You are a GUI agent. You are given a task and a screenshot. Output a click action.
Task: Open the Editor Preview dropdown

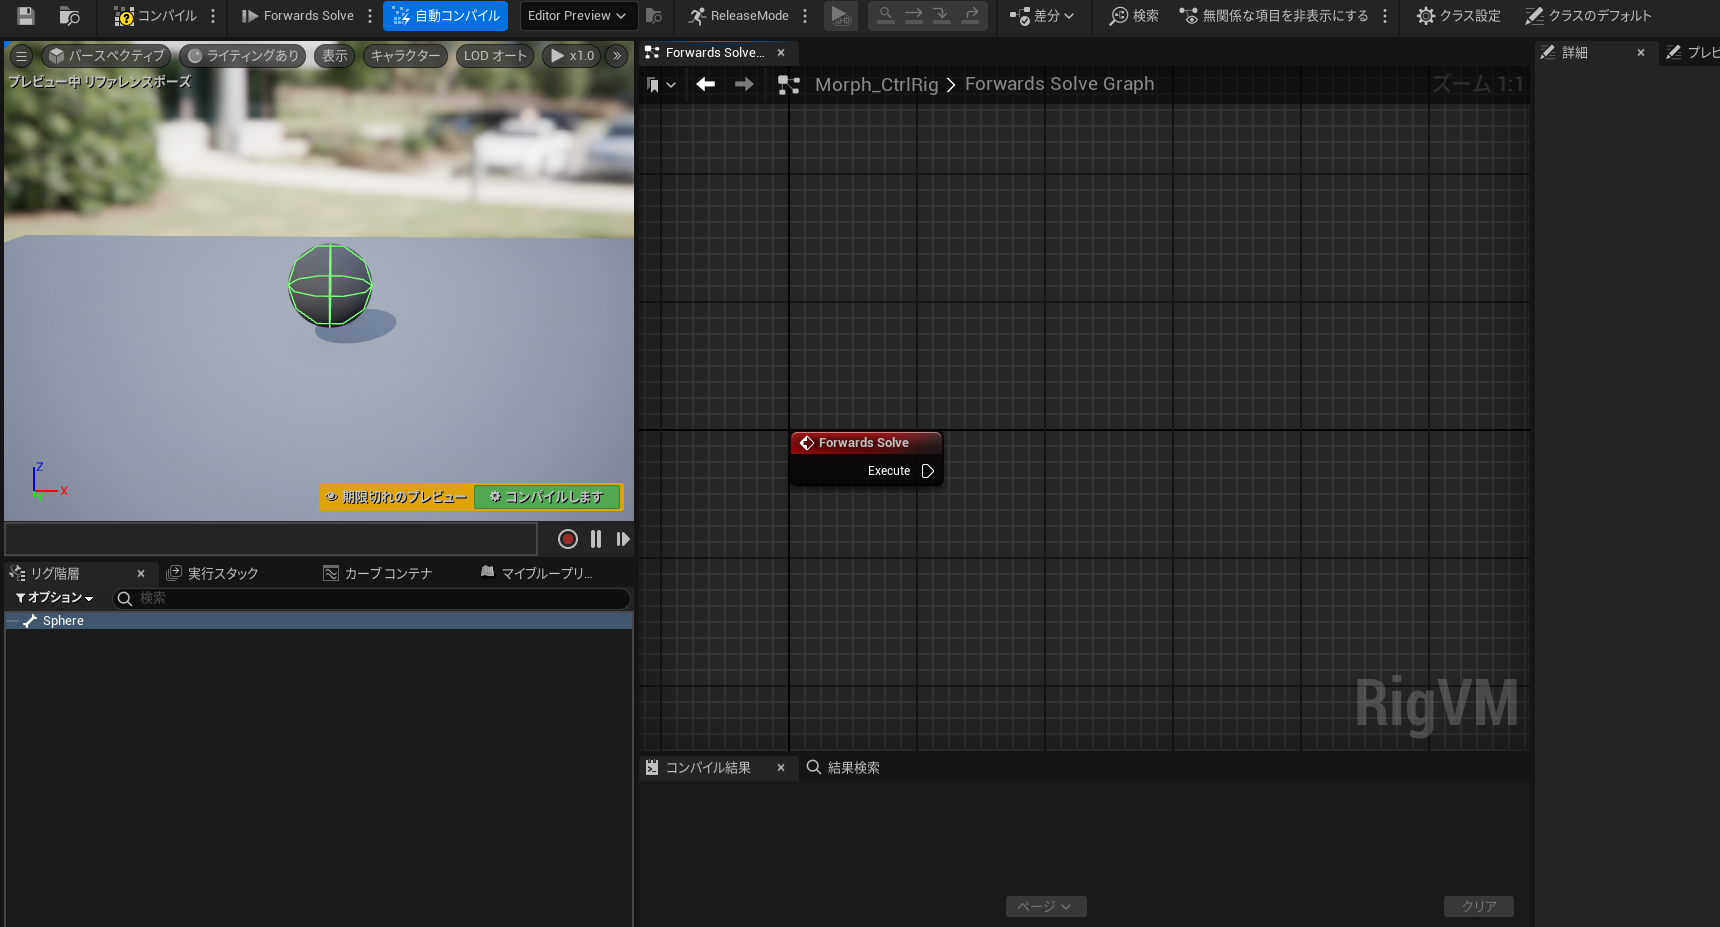coord(577,16)
